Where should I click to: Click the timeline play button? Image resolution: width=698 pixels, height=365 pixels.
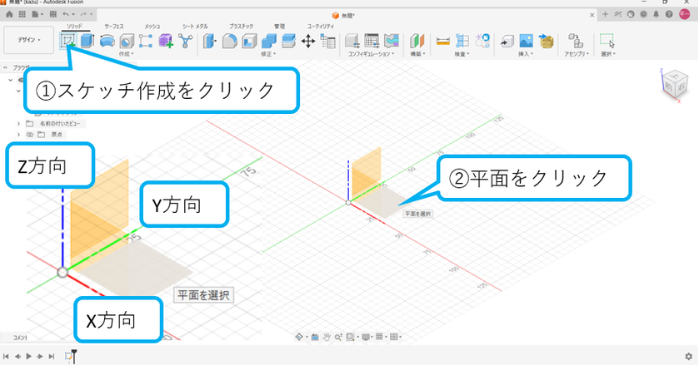(29, 356)
